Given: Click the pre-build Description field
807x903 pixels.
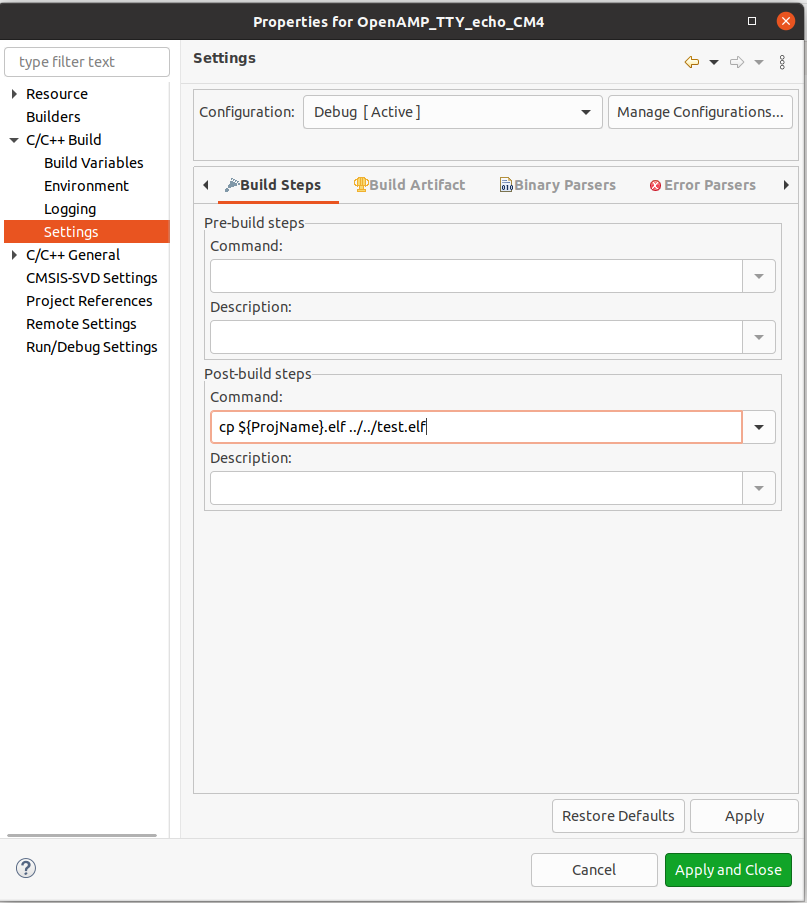Looking at the screenshot, I should coord(476,337).
